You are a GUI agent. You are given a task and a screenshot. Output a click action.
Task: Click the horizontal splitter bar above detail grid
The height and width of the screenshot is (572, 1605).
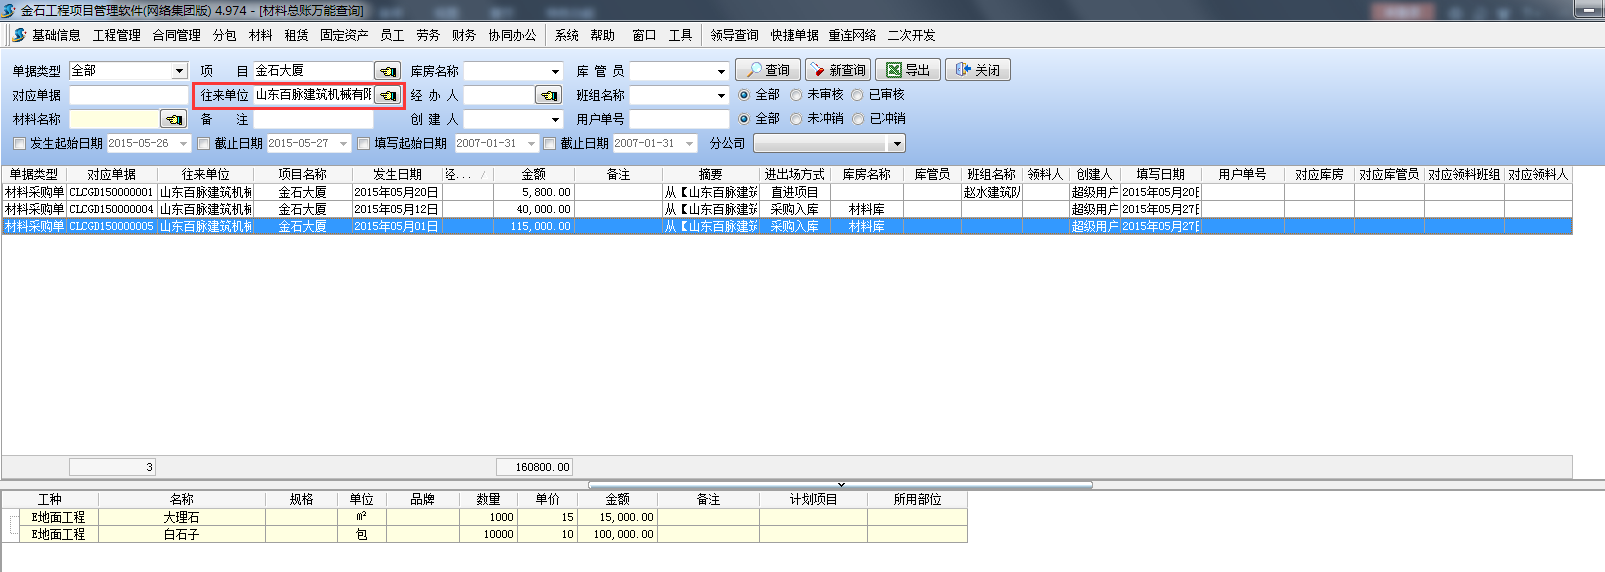pyautogui.click(x=840, y=484)
